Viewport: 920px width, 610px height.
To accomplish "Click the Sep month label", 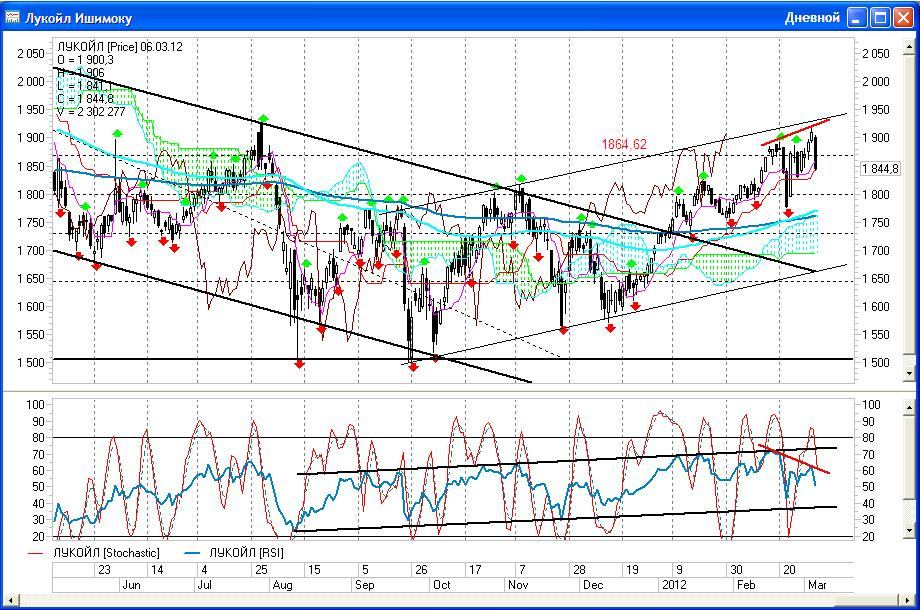I will (364, 585).
